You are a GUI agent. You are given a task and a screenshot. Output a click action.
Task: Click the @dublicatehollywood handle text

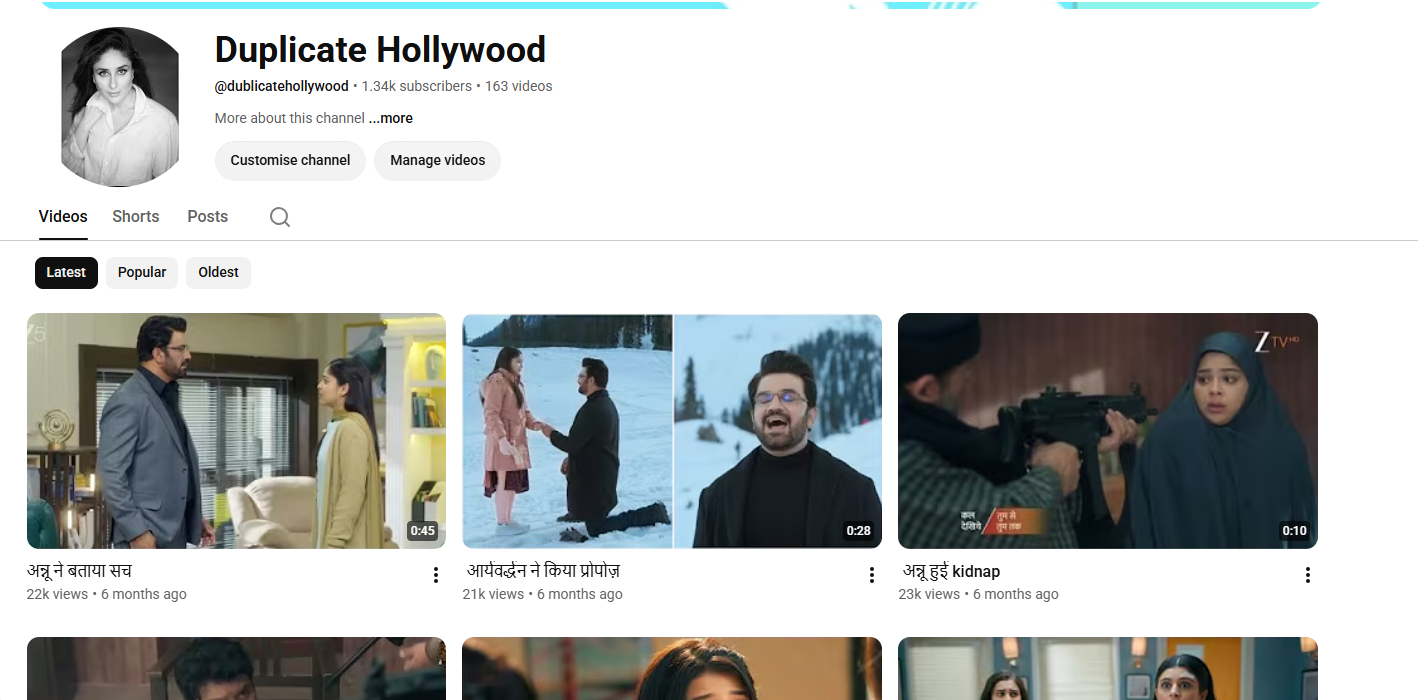[x=282, y=86]
